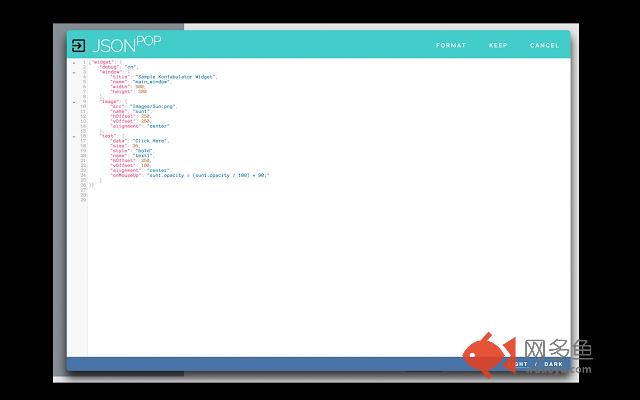Image resolution: width=640 pixels, height=400 pixels.
Task: Click the "Sample Konfabulator Widget" title value
Action: pos(176,77)
